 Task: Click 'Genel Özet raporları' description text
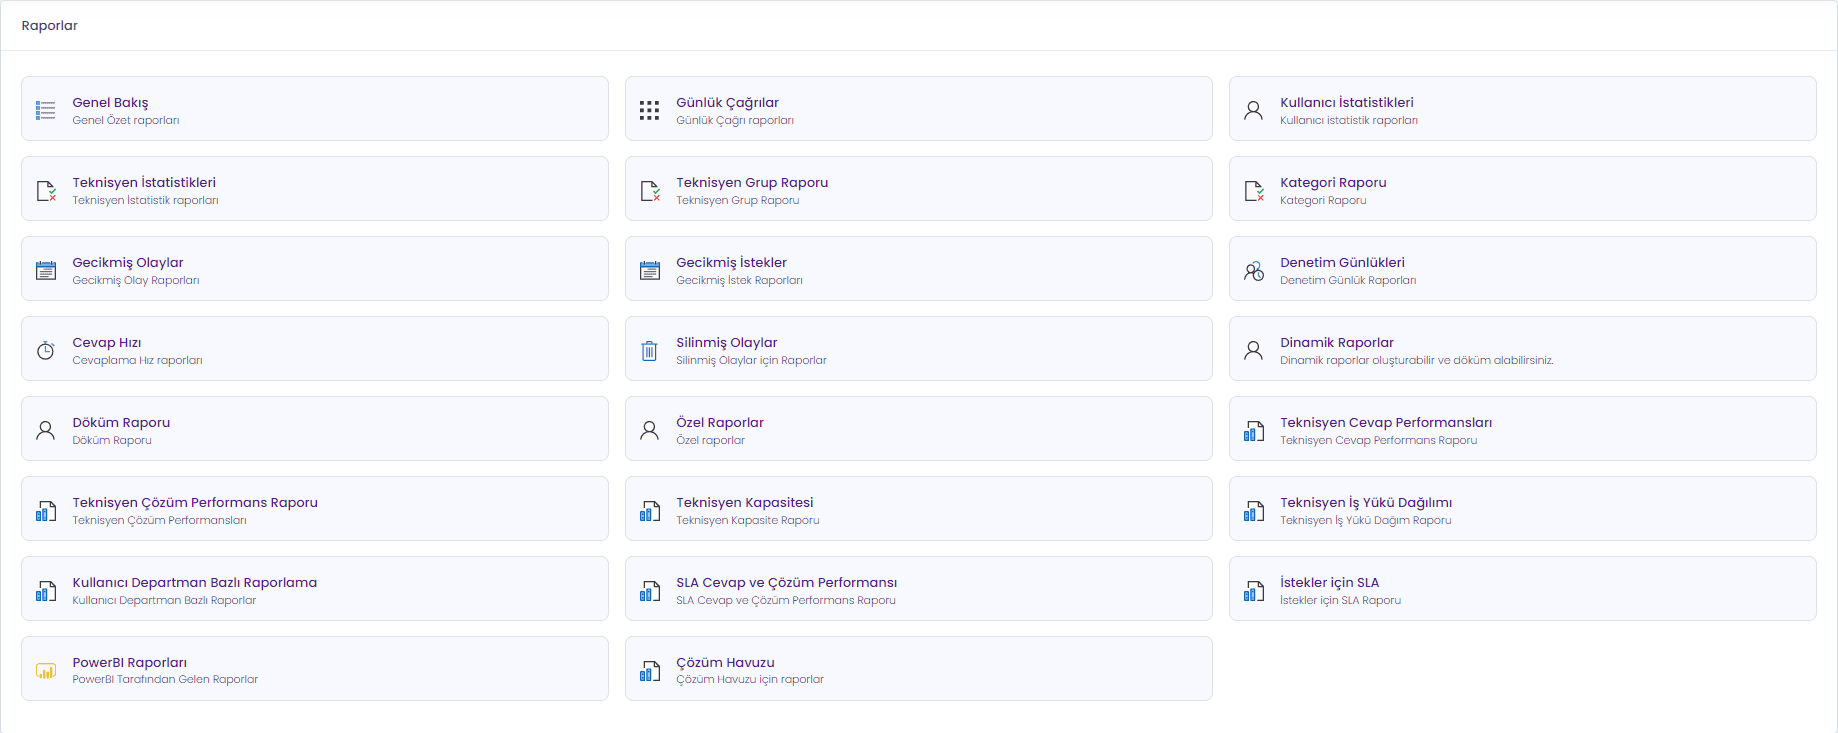tap(126, 120)
